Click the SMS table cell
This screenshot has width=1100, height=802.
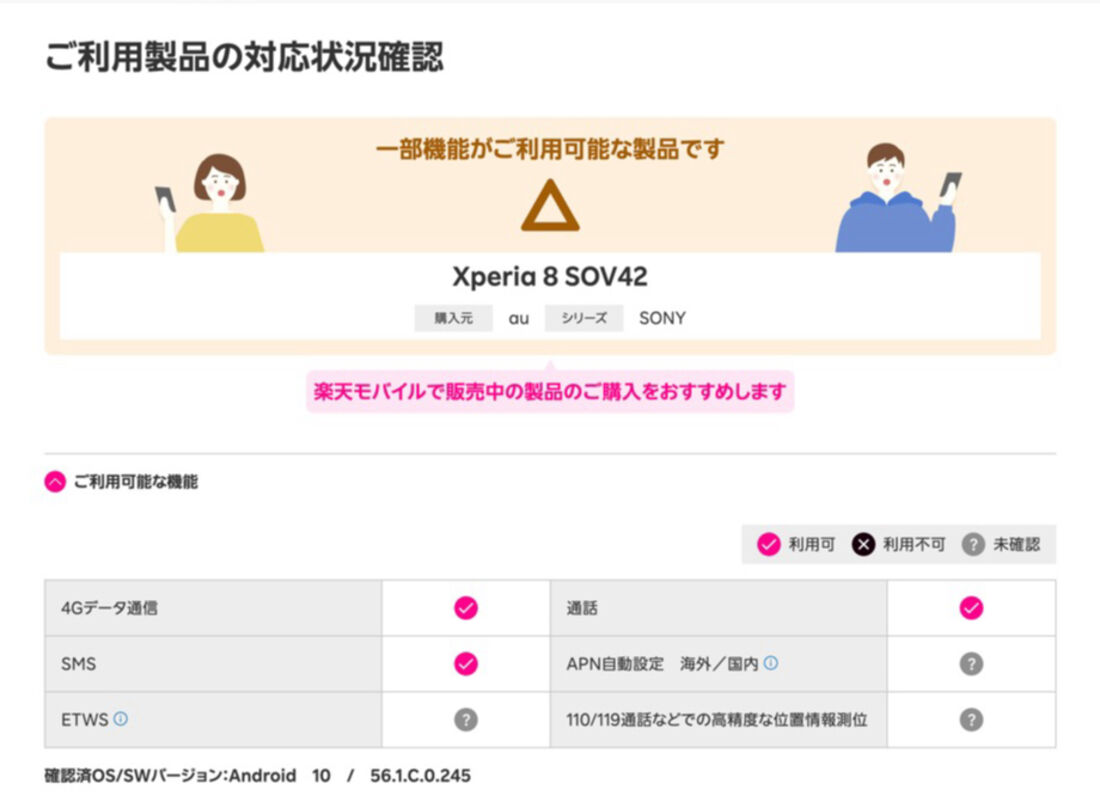(x=213, y=664)
